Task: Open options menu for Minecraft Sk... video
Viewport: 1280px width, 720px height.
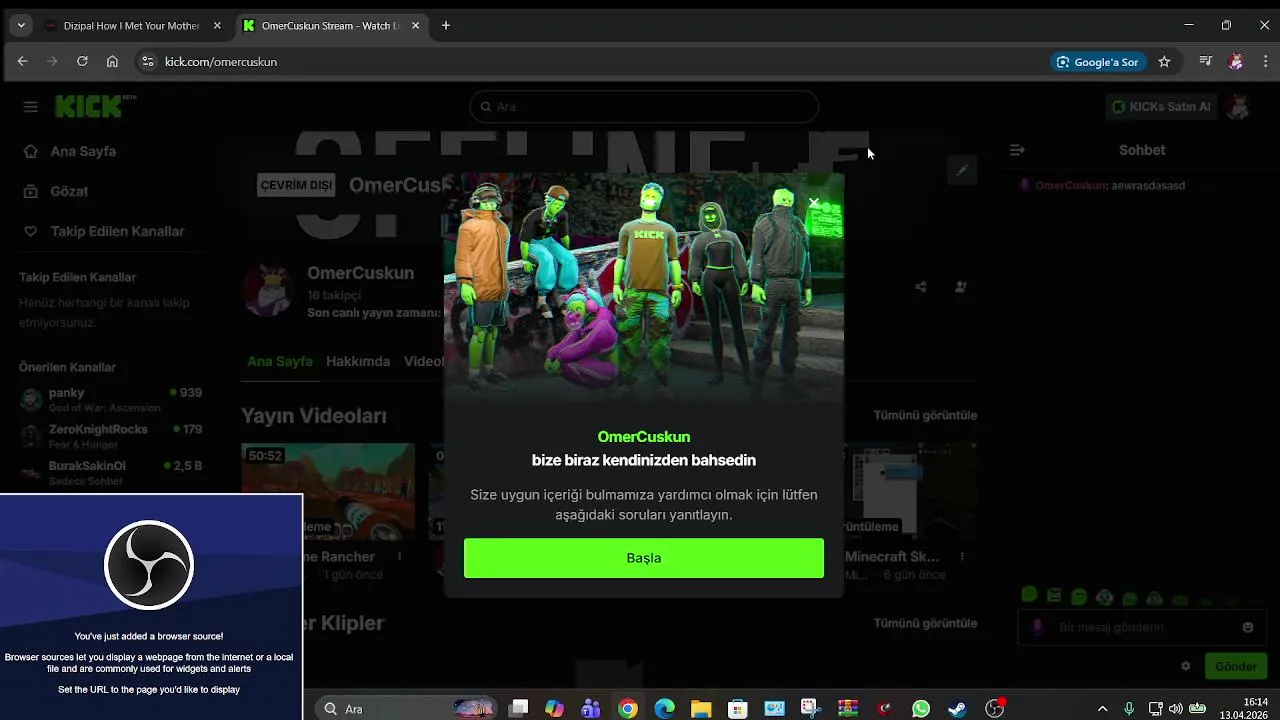Action: [962, 557]
